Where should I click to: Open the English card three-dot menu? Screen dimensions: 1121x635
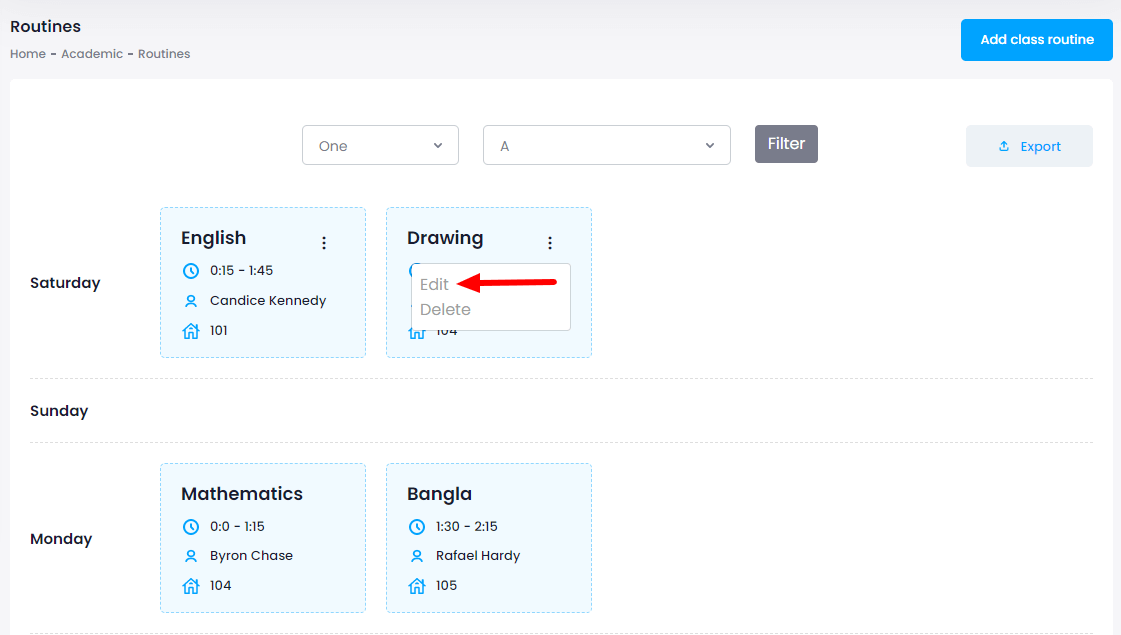point(323,243)
